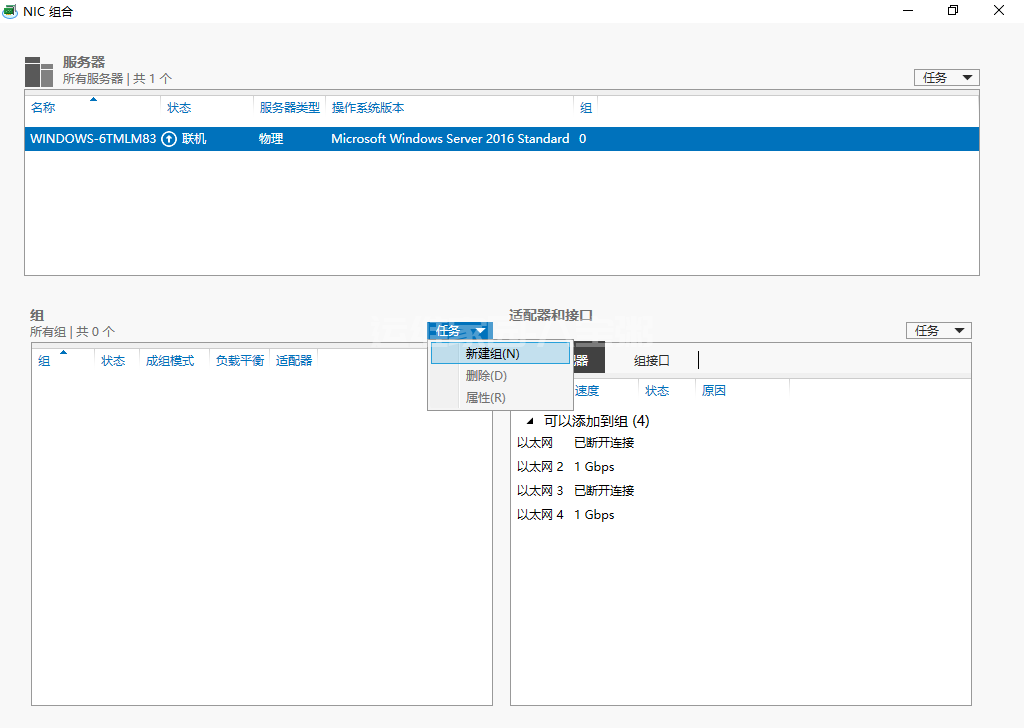The image size is (1024, 728).
Task: Collapse the 组 section's open 任务 dropdown
Action: point(459,331)
